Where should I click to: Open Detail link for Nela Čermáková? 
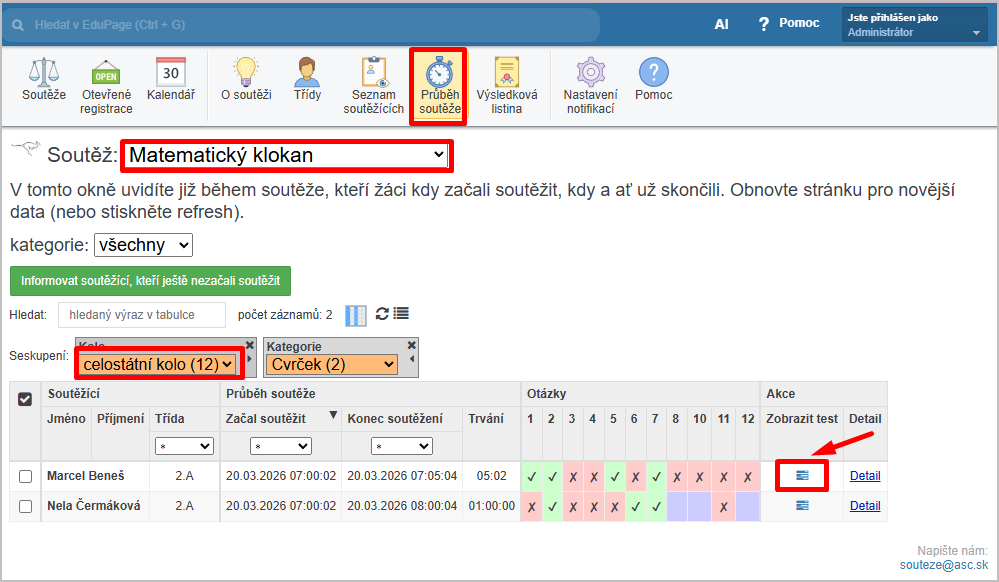tap(865, 506)
